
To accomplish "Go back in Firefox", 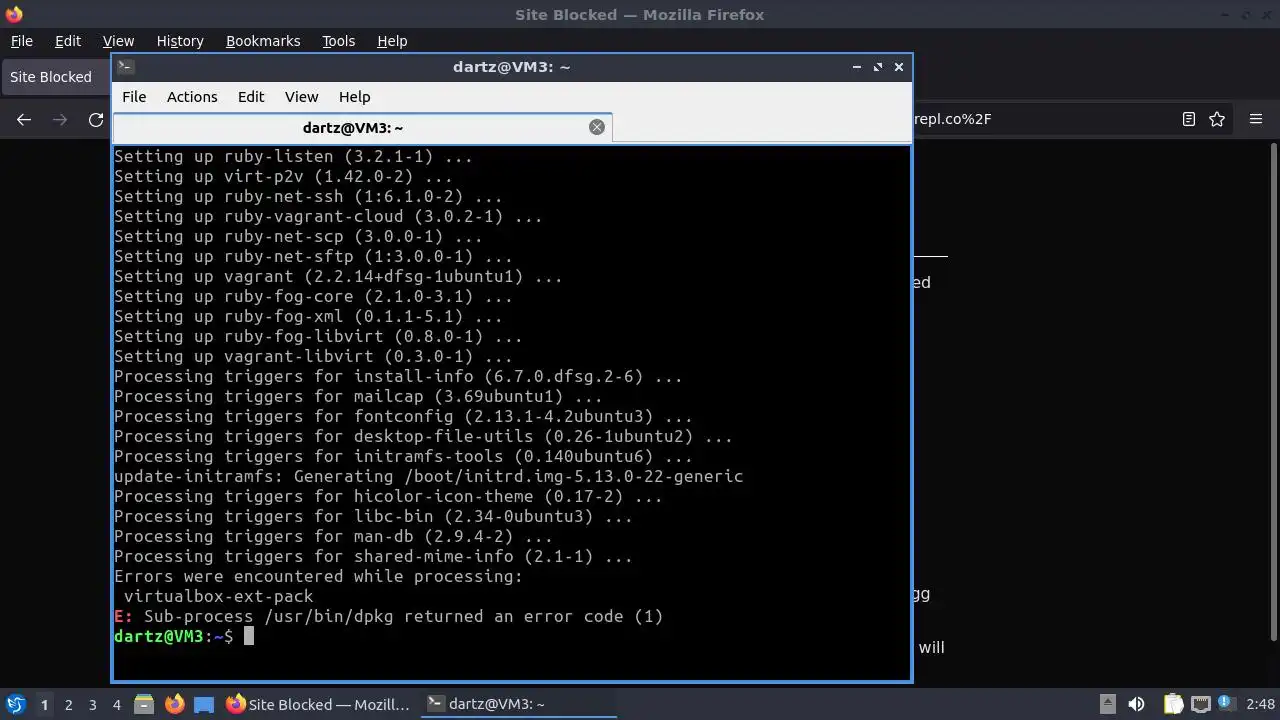I will [x=24, y=119].
